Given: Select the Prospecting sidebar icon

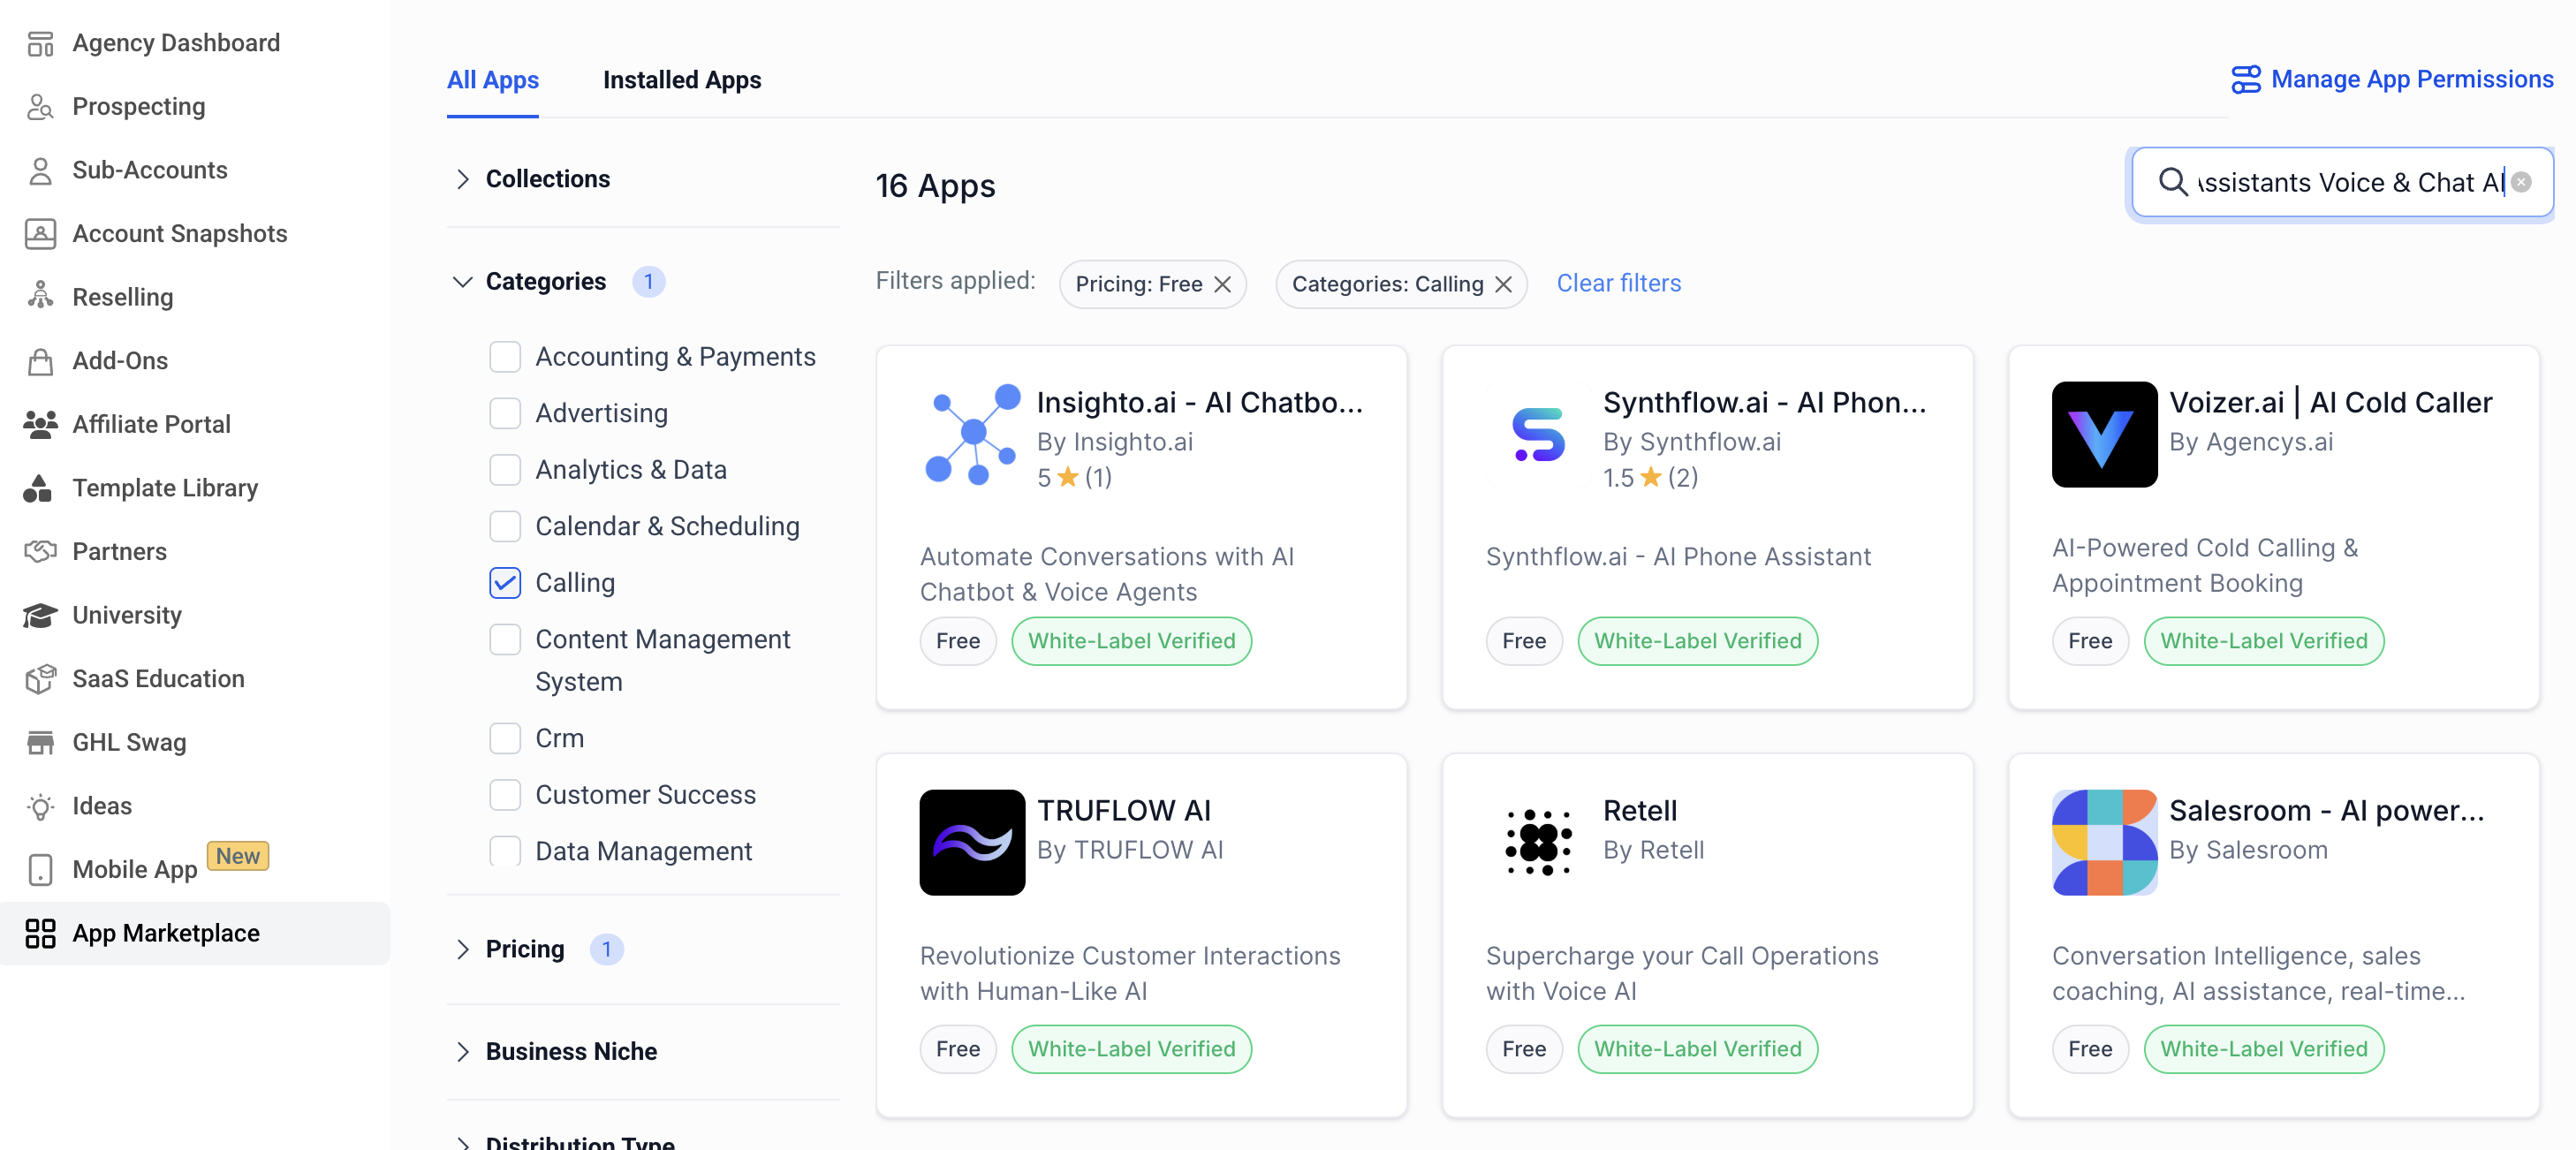Looking at the screenshot, I should [x=40, y=106].
